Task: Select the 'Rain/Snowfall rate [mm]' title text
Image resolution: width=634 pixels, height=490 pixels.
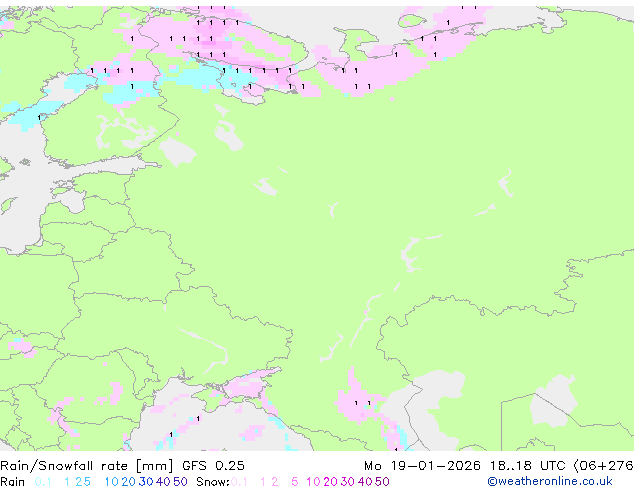Action: [87, 466]
